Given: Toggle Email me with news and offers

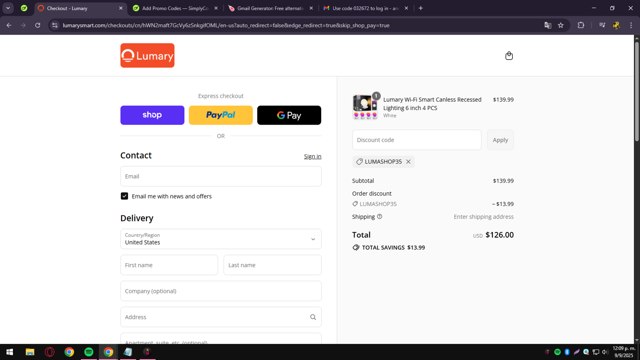Looking at the screenshot, I should pos(124,196).
